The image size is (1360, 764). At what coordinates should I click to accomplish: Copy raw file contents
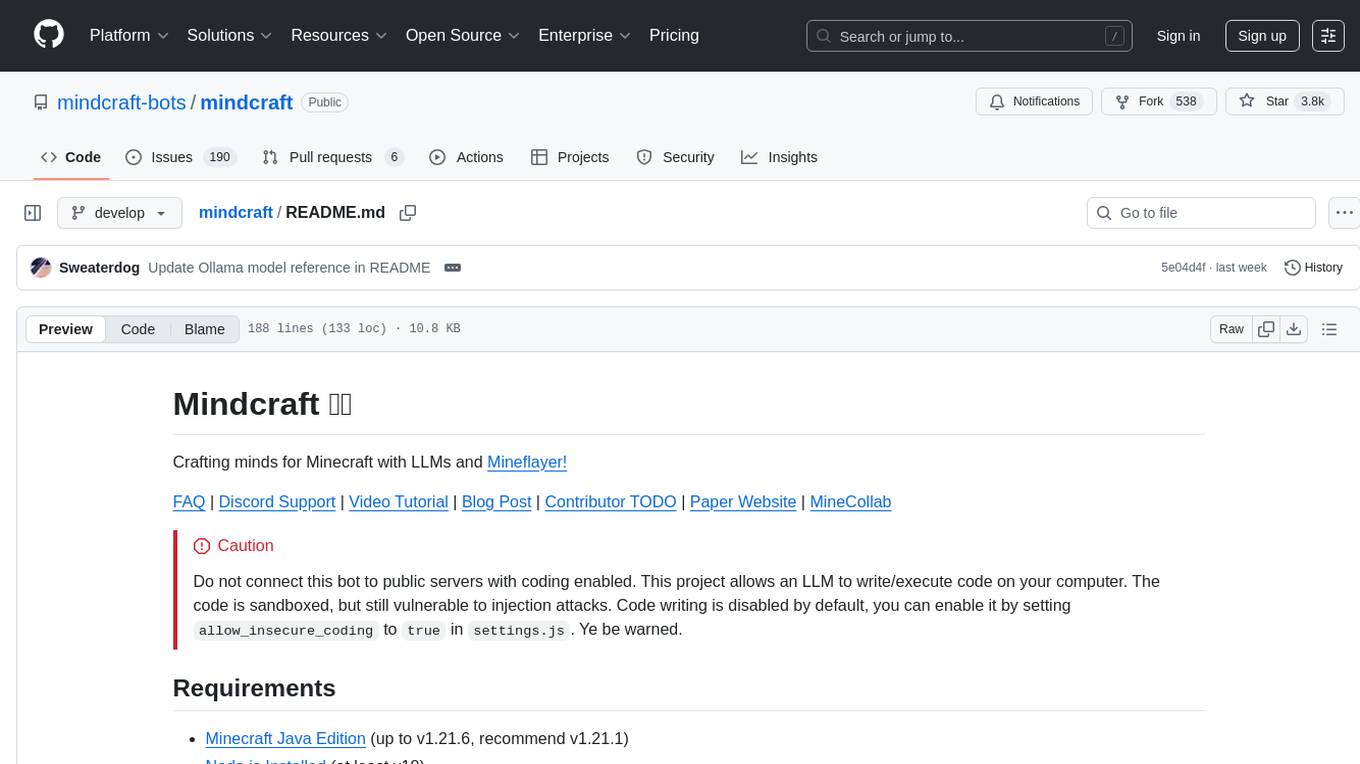pyautogui.click(x=1266, y=329)
